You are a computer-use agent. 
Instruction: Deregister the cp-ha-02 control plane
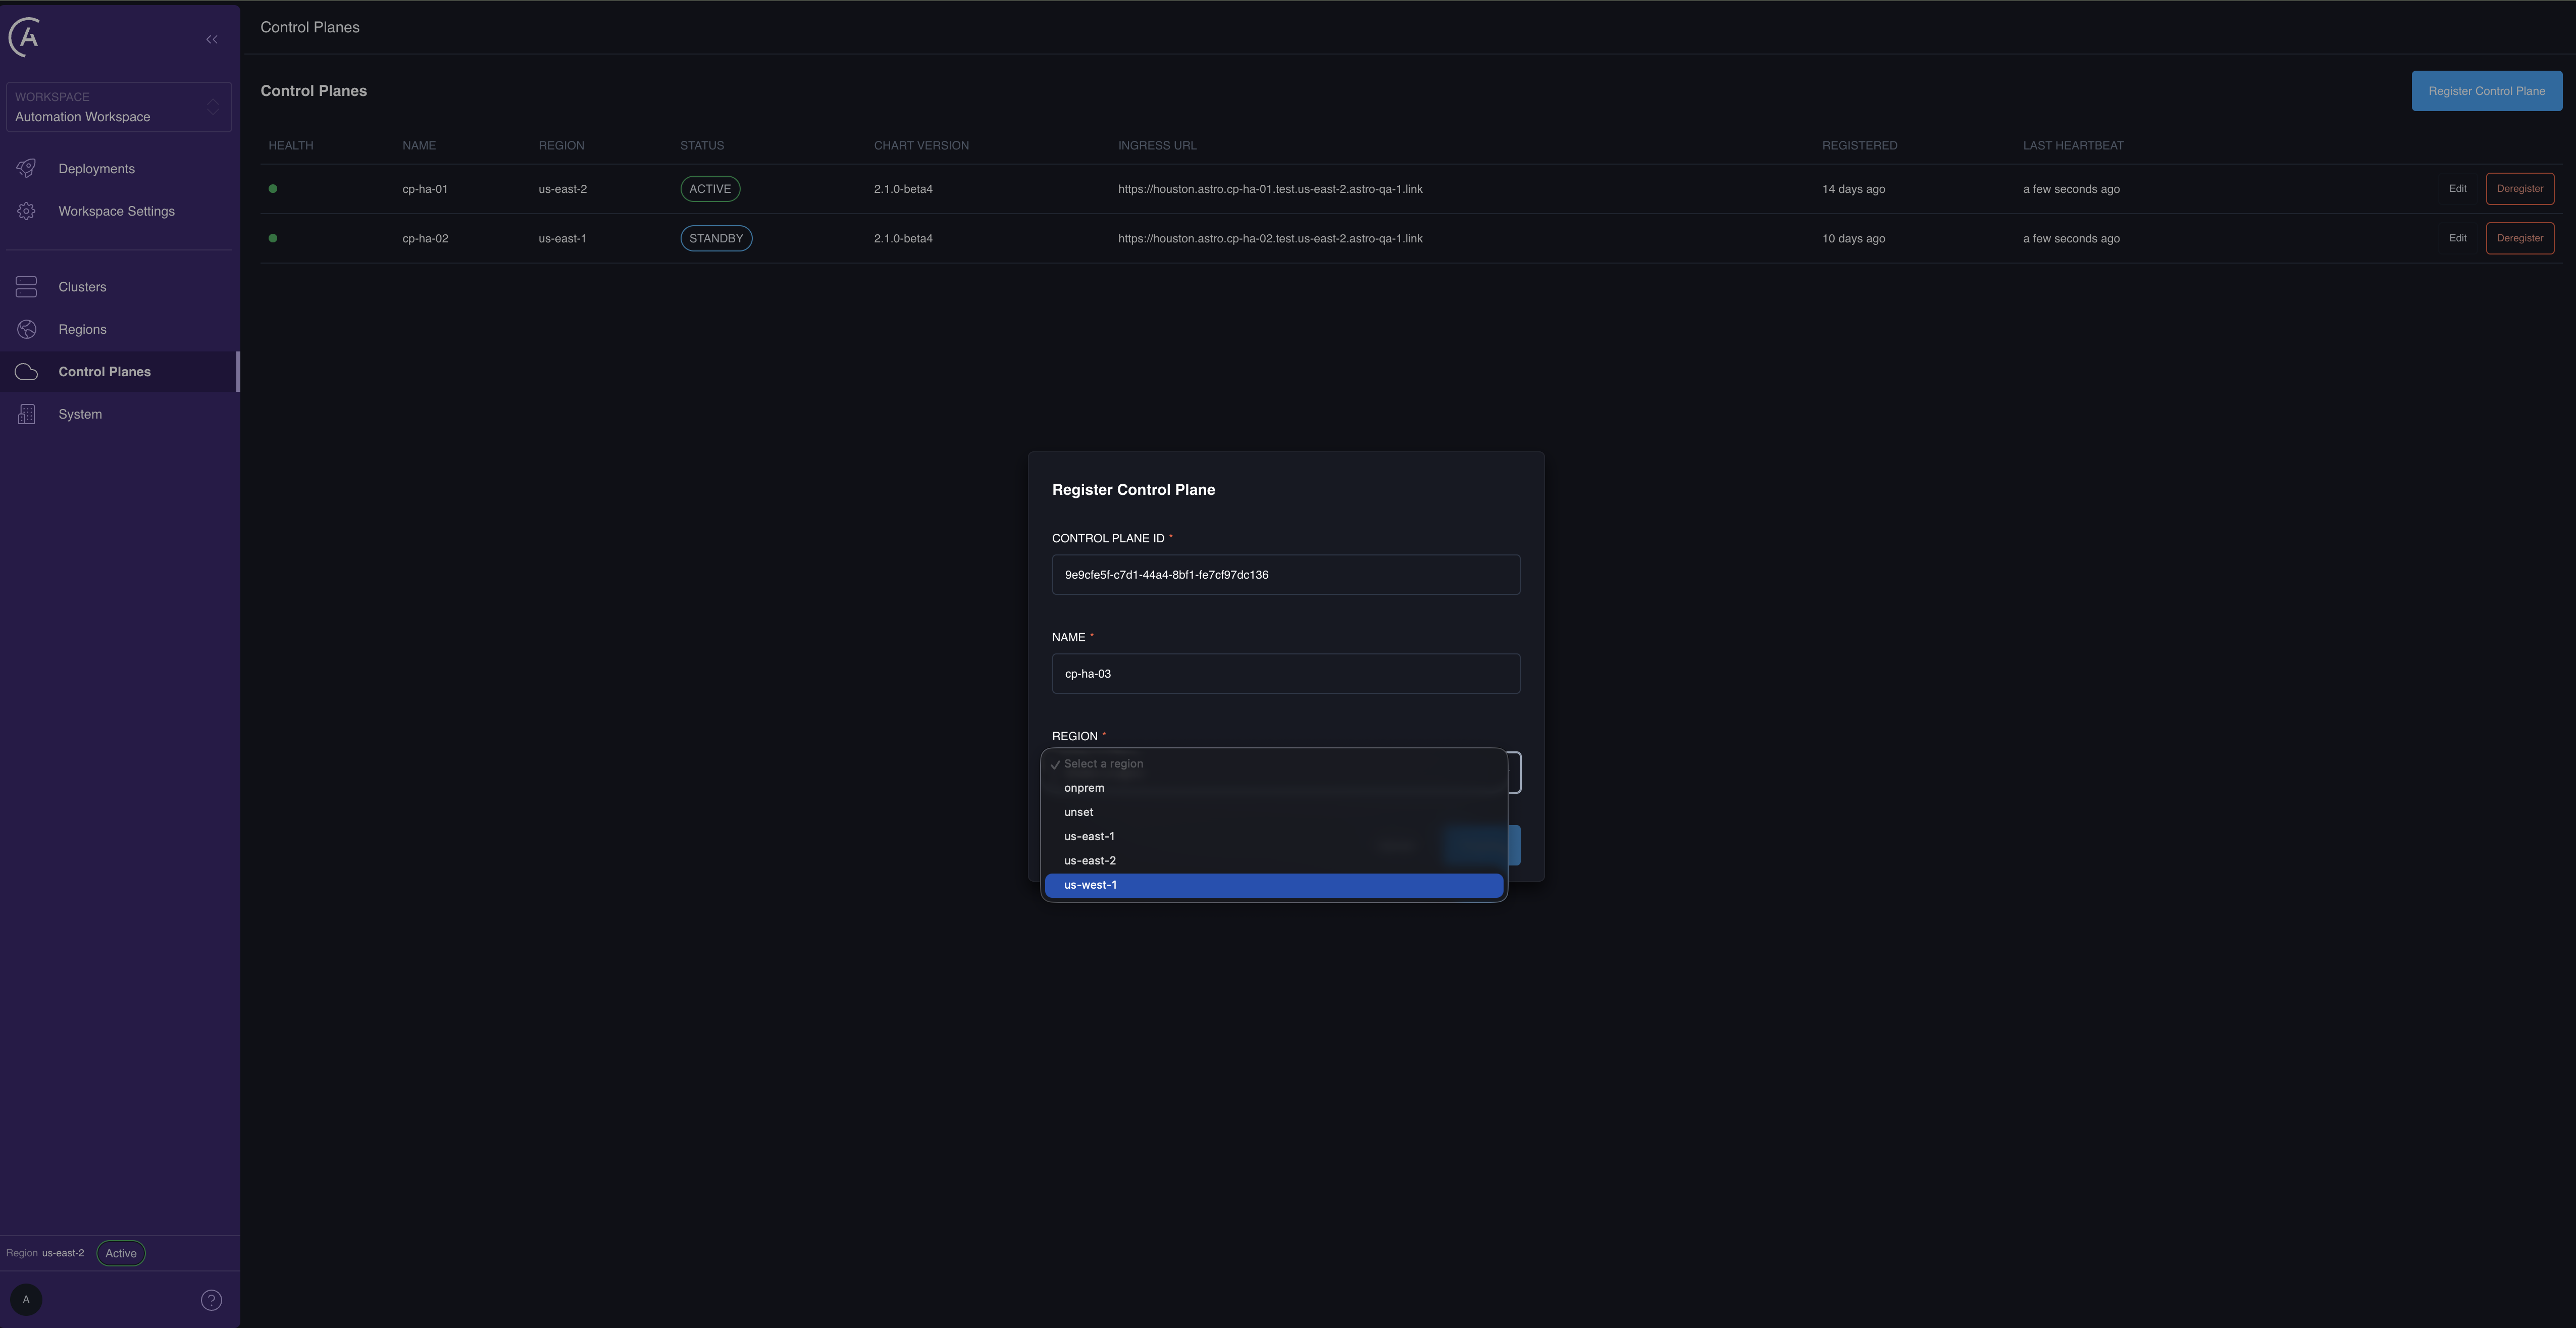tap(2519, 238)
